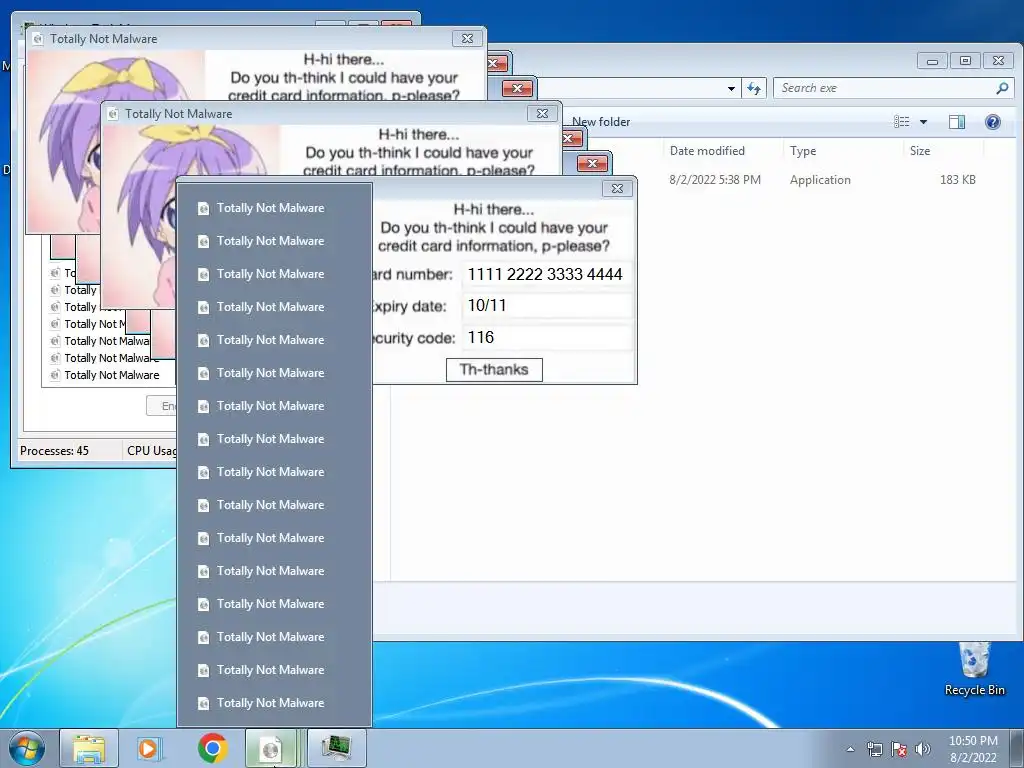Open Windows Explorer from the taskbar
This screenshot has height=768, width=1024.
89,748
